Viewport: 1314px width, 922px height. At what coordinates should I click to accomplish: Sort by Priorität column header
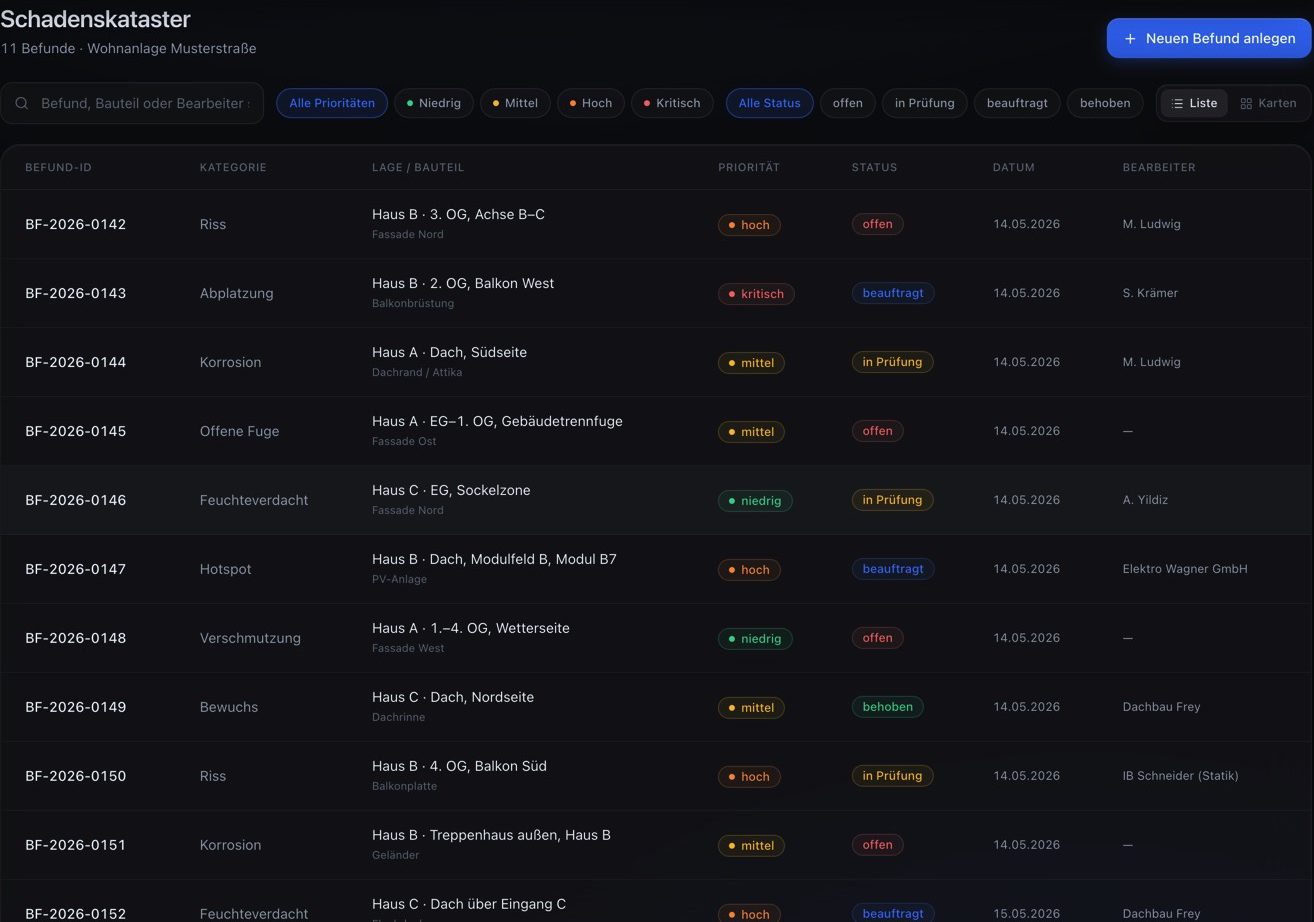749,167
